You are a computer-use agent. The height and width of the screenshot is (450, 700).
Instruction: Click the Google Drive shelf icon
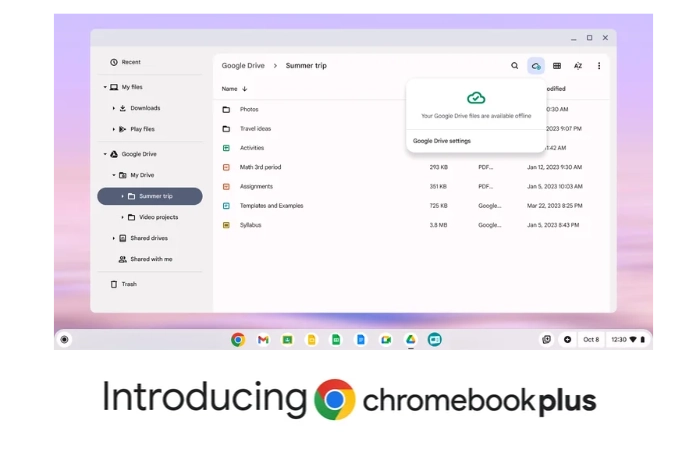pyautogui.click(x=410, y=340)
